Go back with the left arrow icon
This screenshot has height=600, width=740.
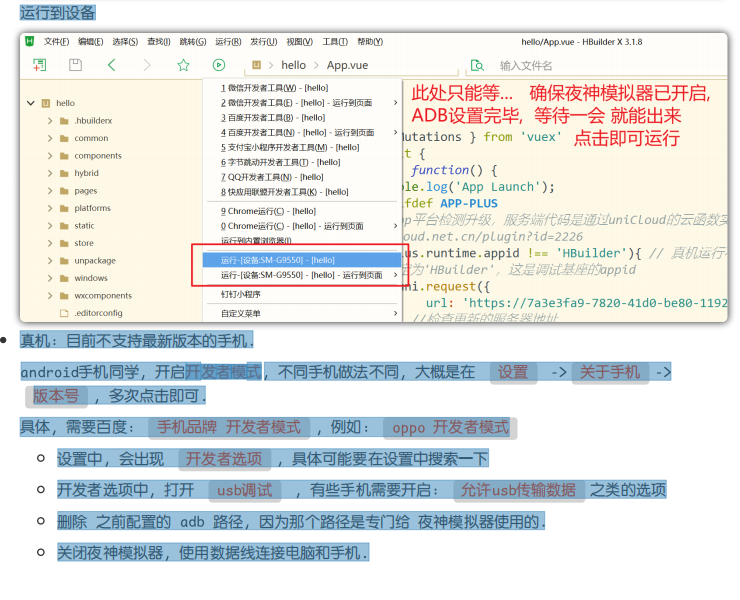pyautogui.click(x=111, y=65)
